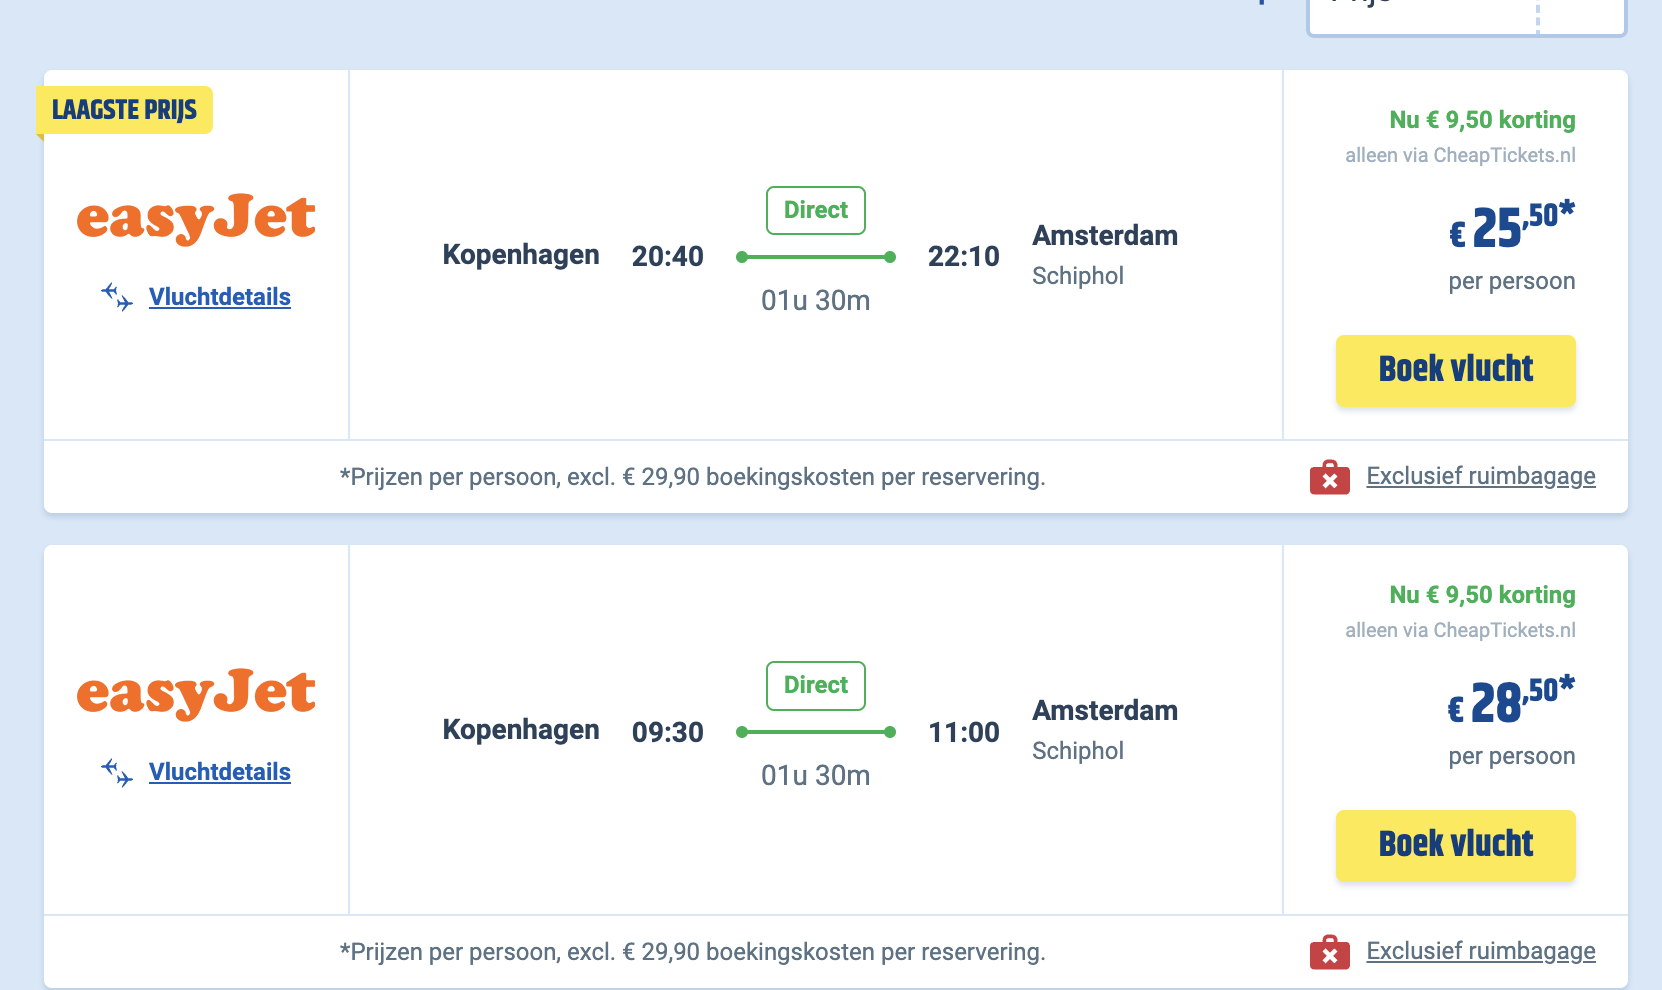
Task: Click the 20:40 departure time
Action: [x=668, y=257]
